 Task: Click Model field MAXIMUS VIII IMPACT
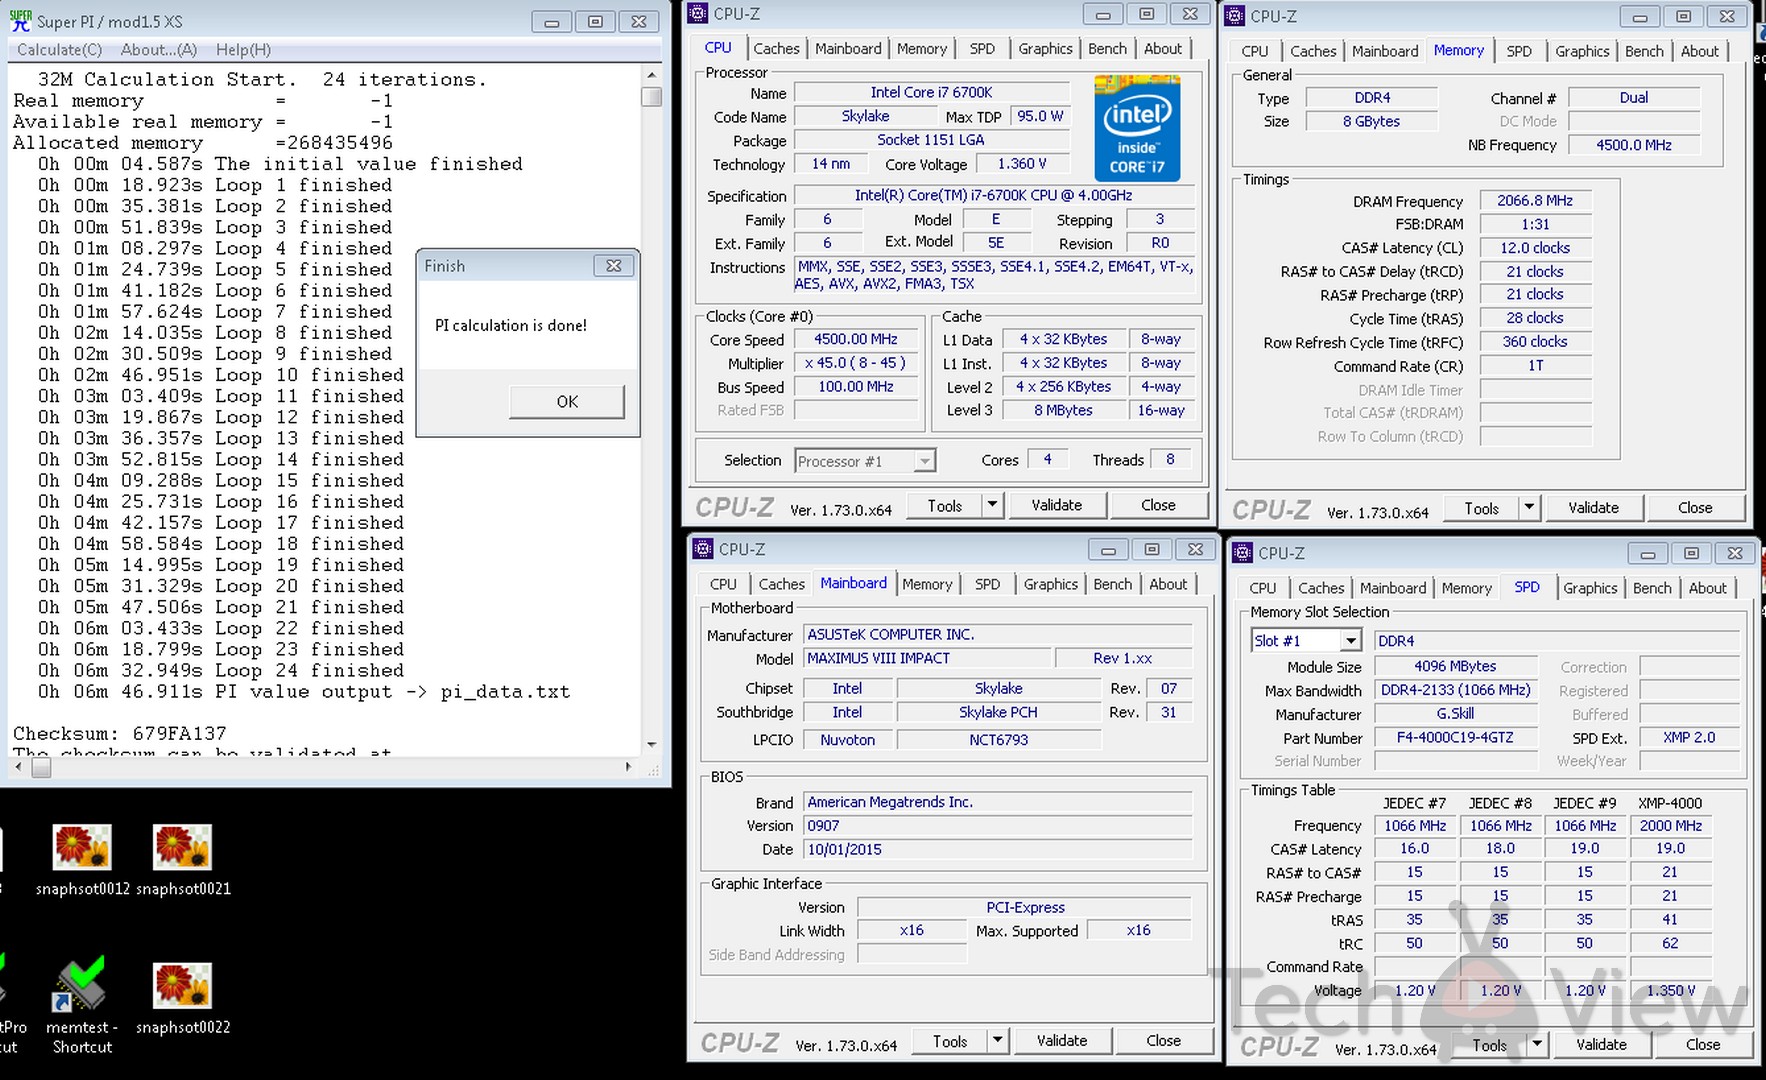coord(929,658)
